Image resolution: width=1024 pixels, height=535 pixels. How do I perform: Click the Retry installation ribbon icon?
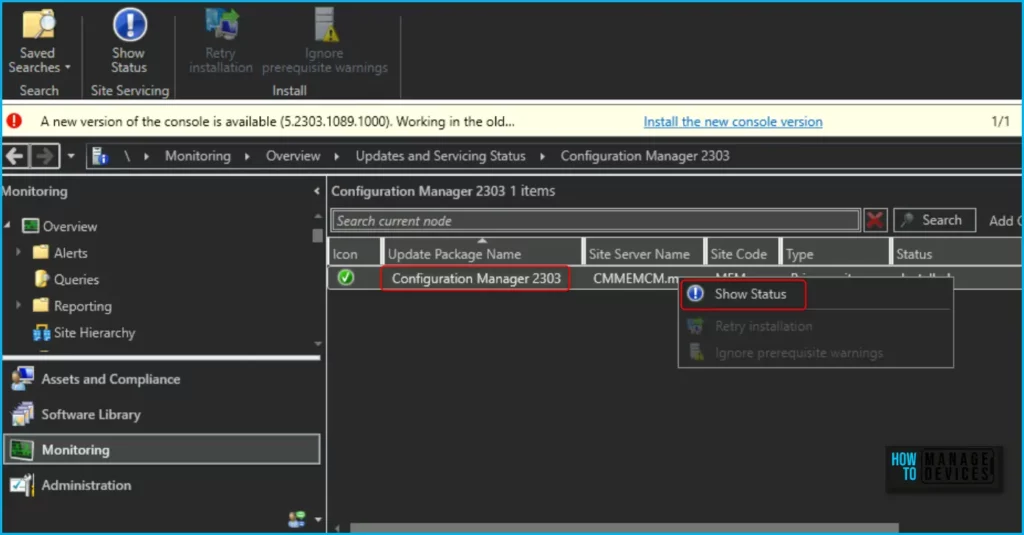pos(221,24)
